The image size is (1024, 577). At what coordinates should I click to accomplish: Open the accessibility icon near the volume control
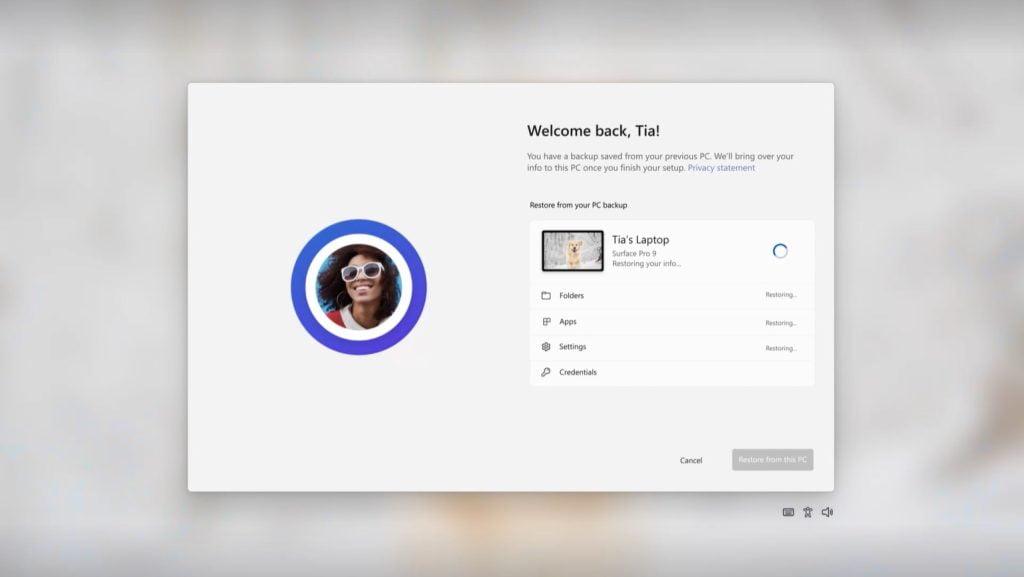click(808, 511)
